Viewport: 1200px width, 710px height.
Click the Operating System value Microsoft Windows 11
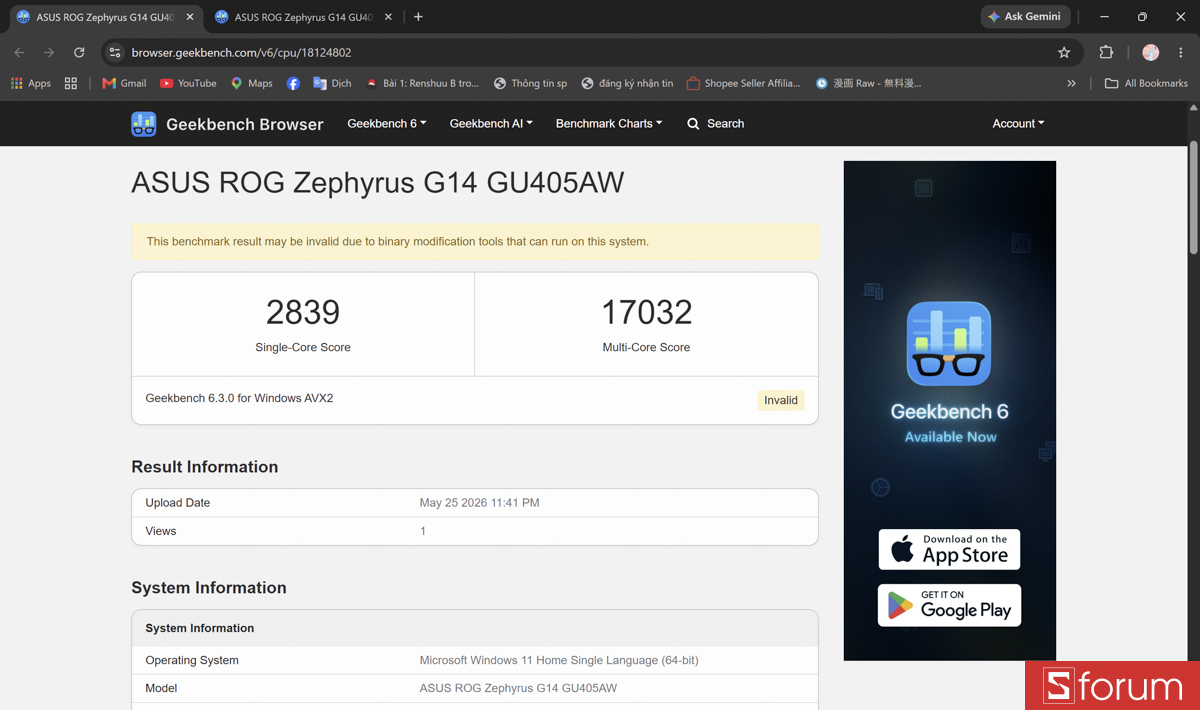(x=559, y=660)
